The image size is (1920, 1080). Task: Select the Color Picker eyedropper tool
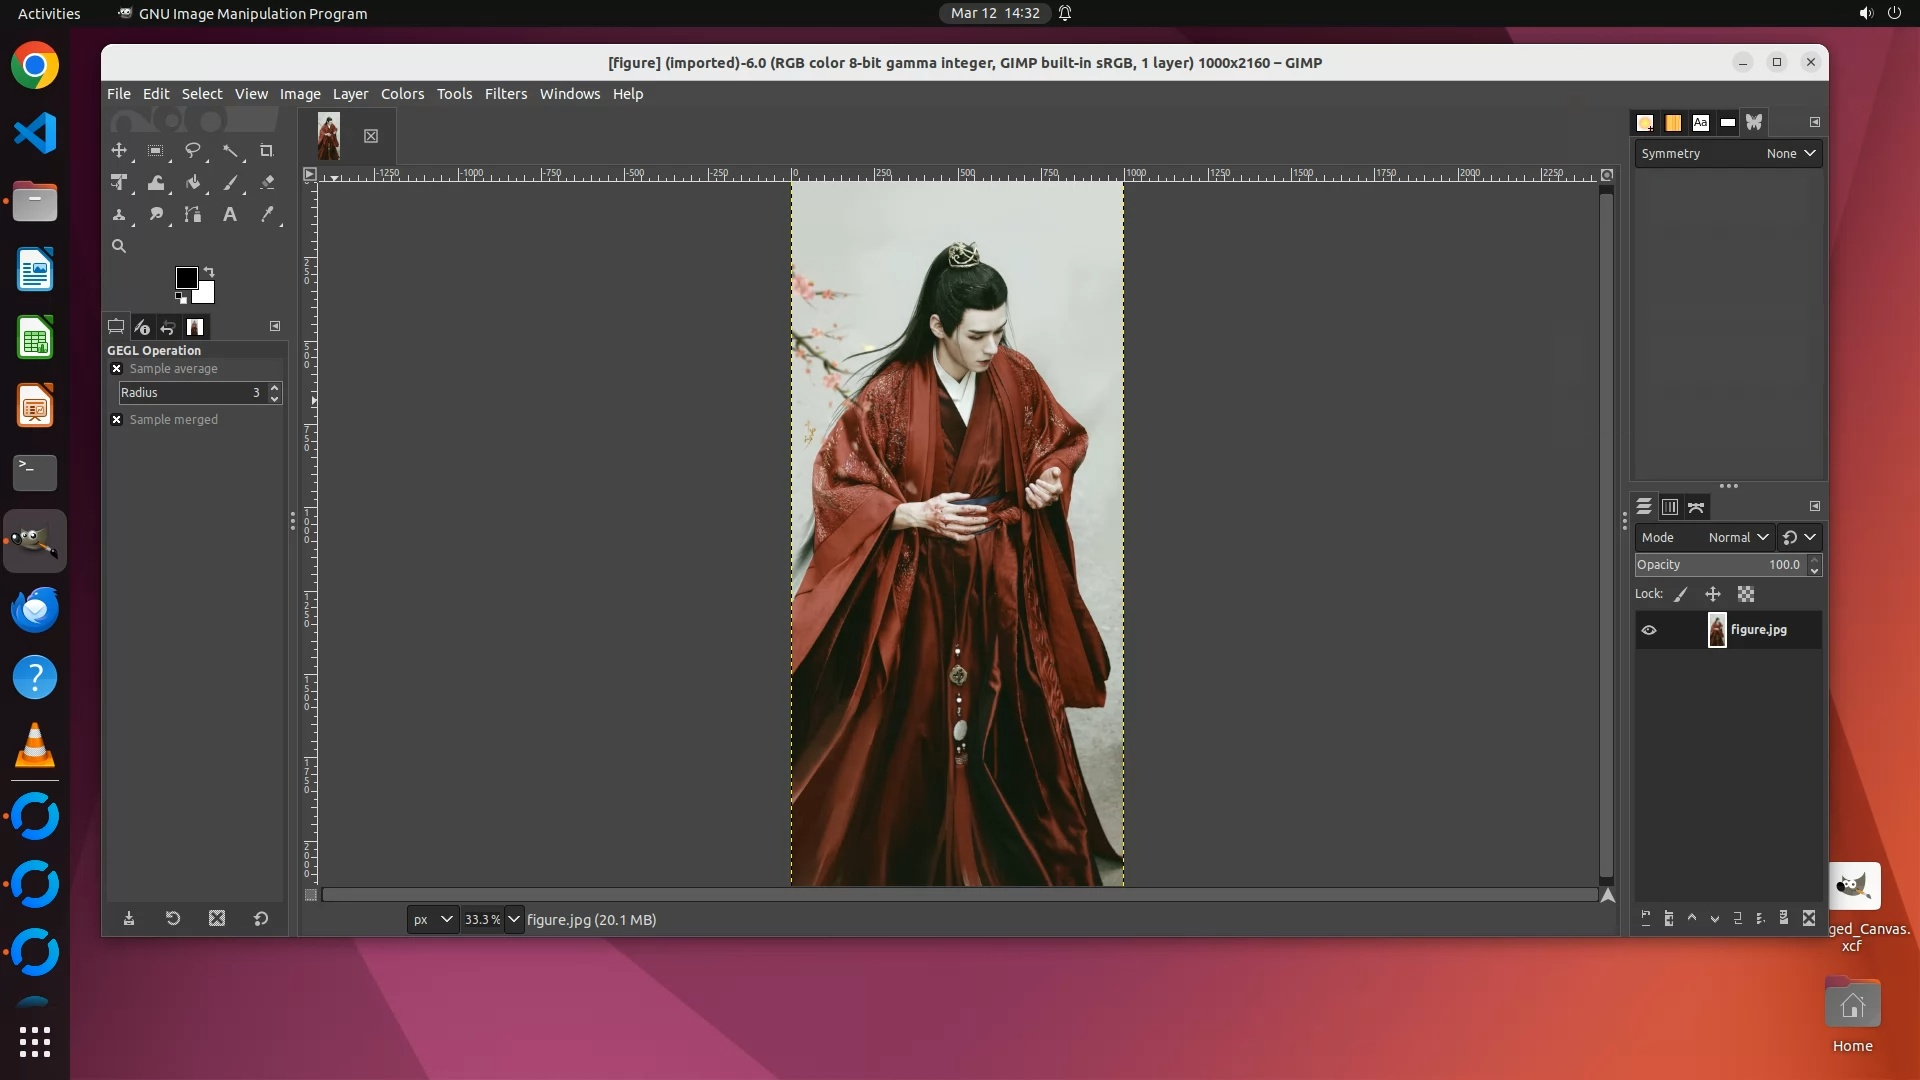point(267,215)
